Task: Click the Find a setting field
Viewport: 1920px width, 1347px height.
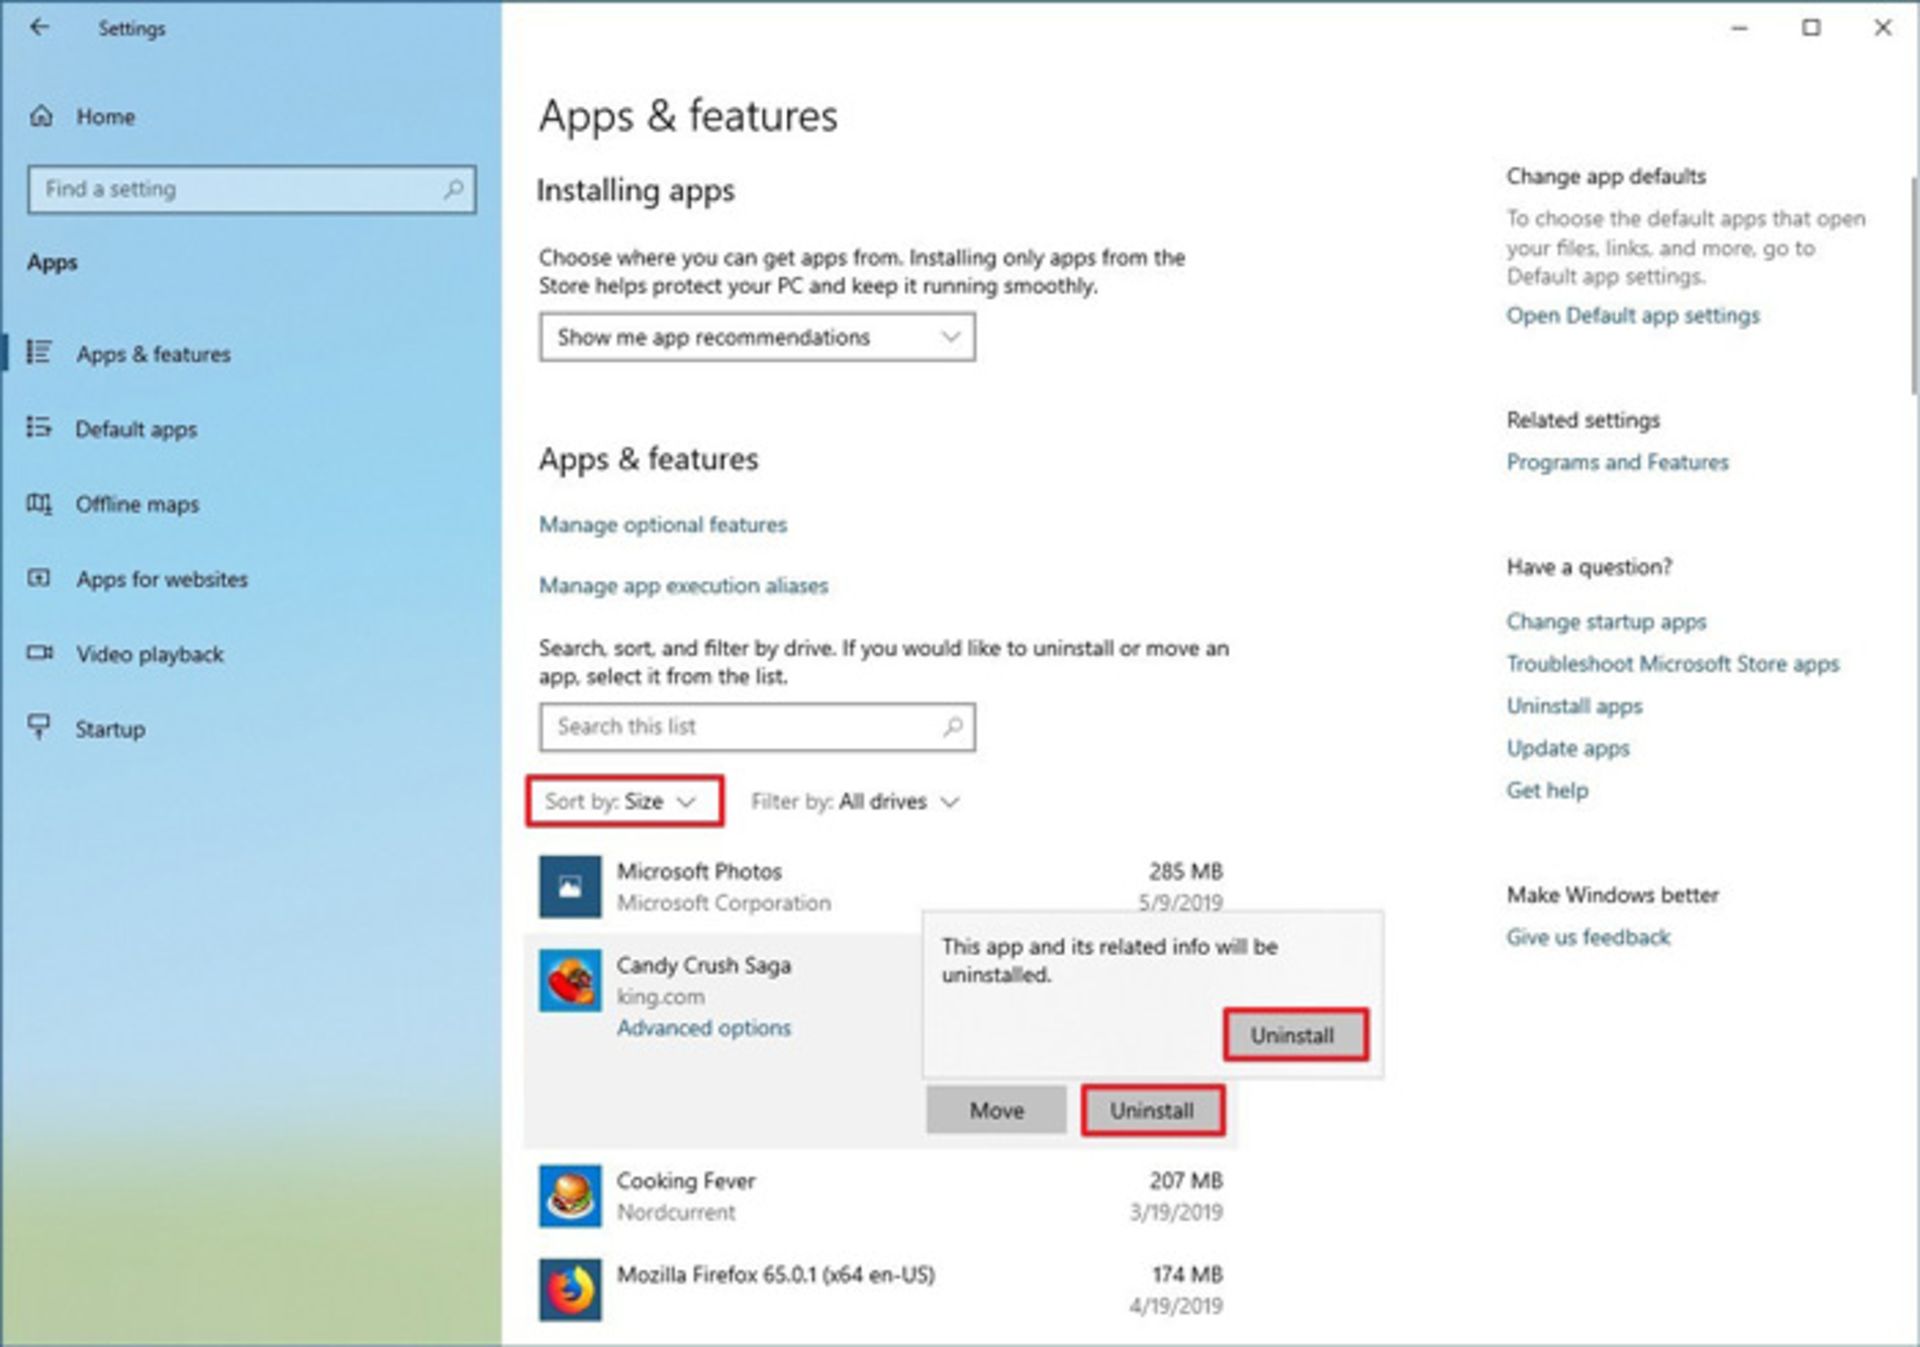Action: pos(251,189)
